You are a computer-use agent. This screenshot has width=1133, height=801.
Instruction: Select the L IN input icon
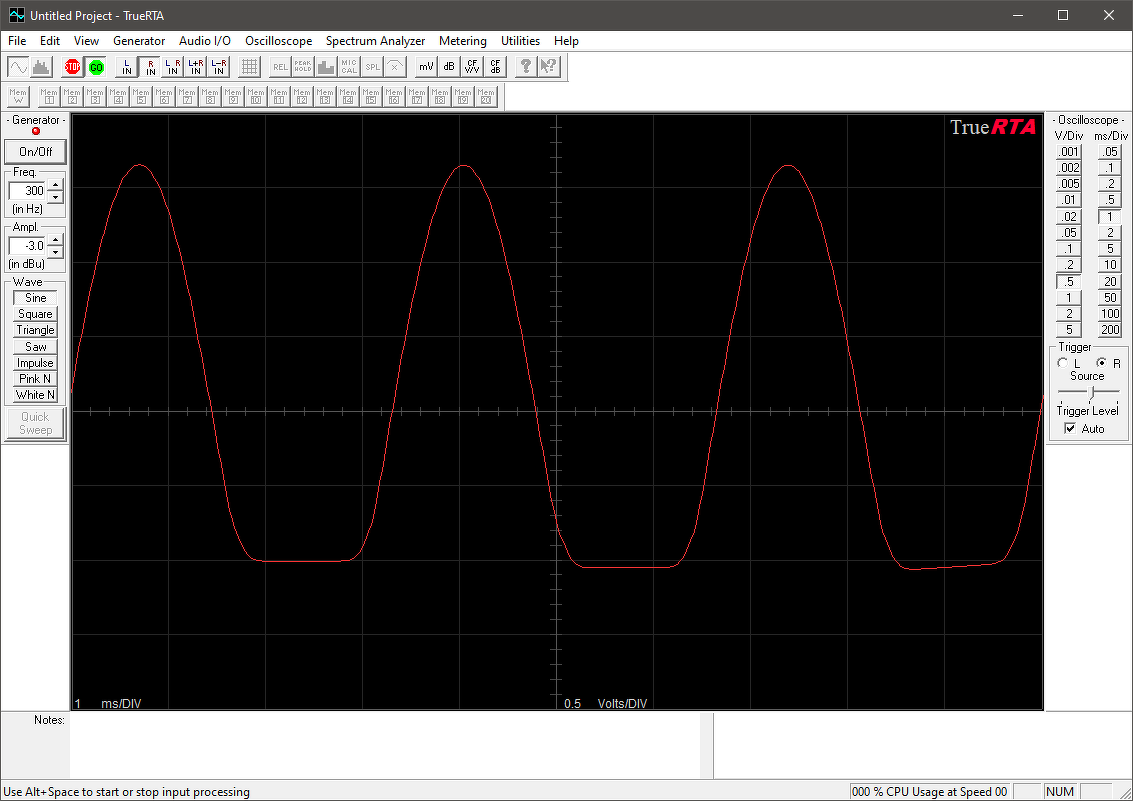126,67
